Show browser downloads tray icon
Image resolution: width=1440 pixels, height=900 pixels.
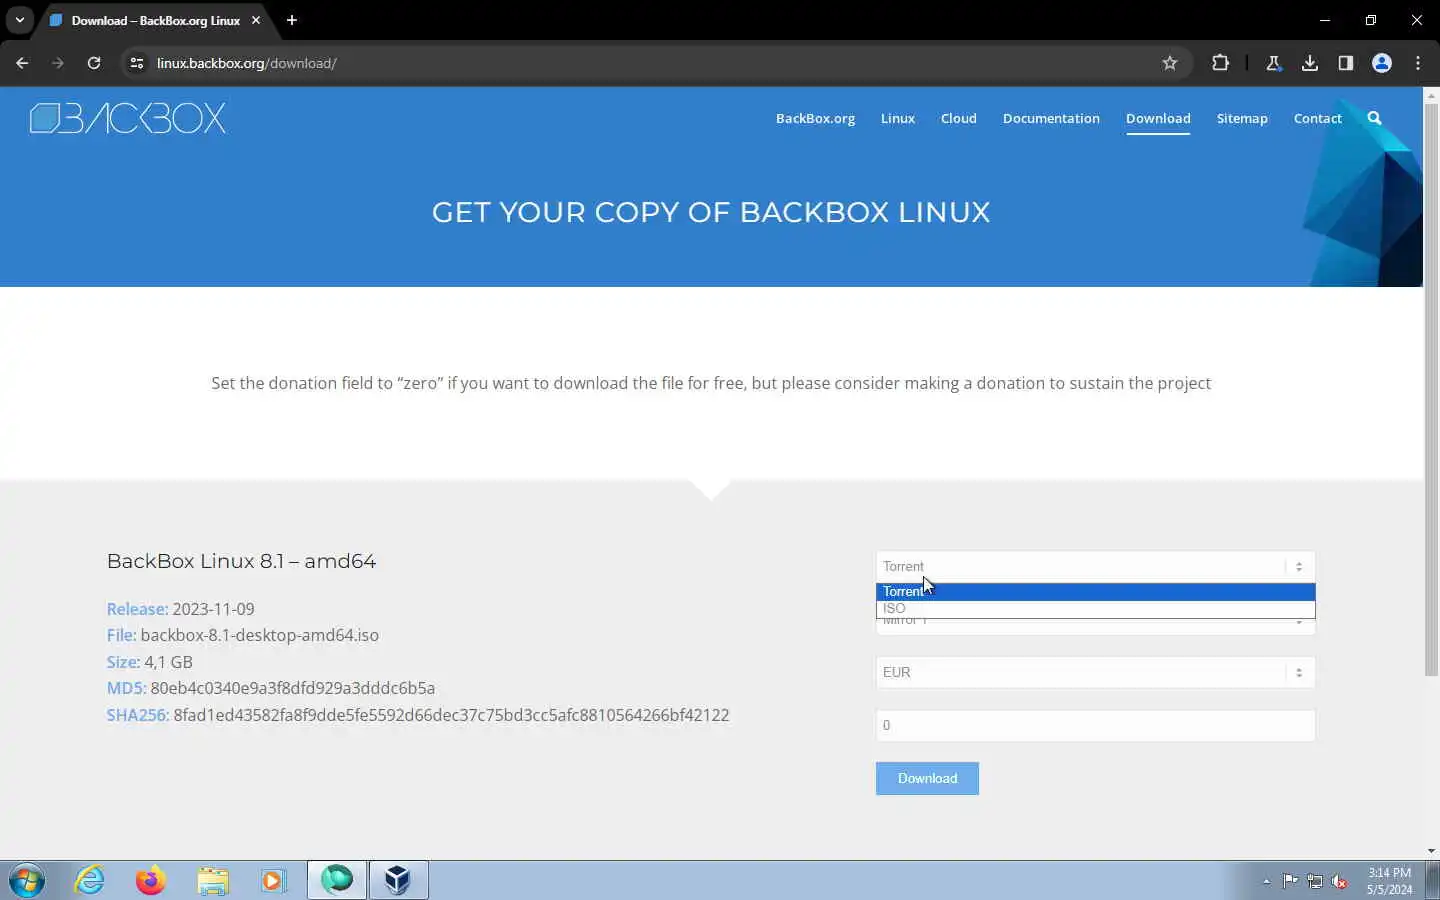1310,63
